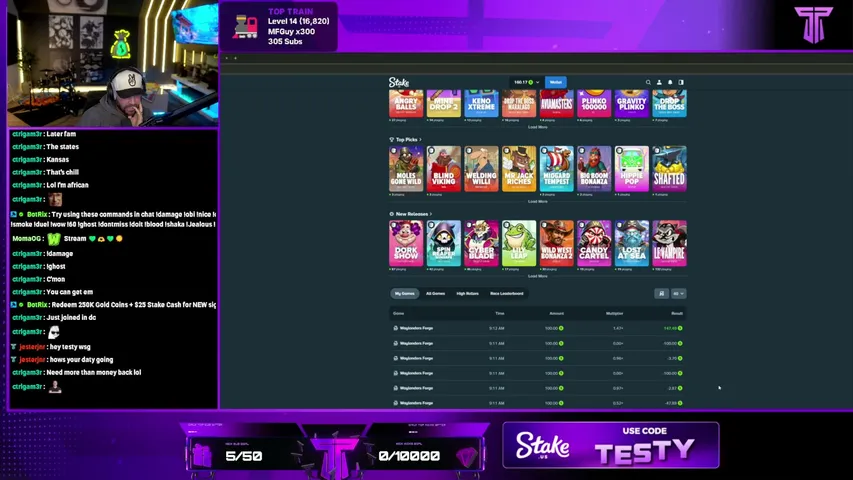Viewport: 853px width, 480px height.
Task: Open the Mine Drop 2 game tile
Action: click(443, 103)
